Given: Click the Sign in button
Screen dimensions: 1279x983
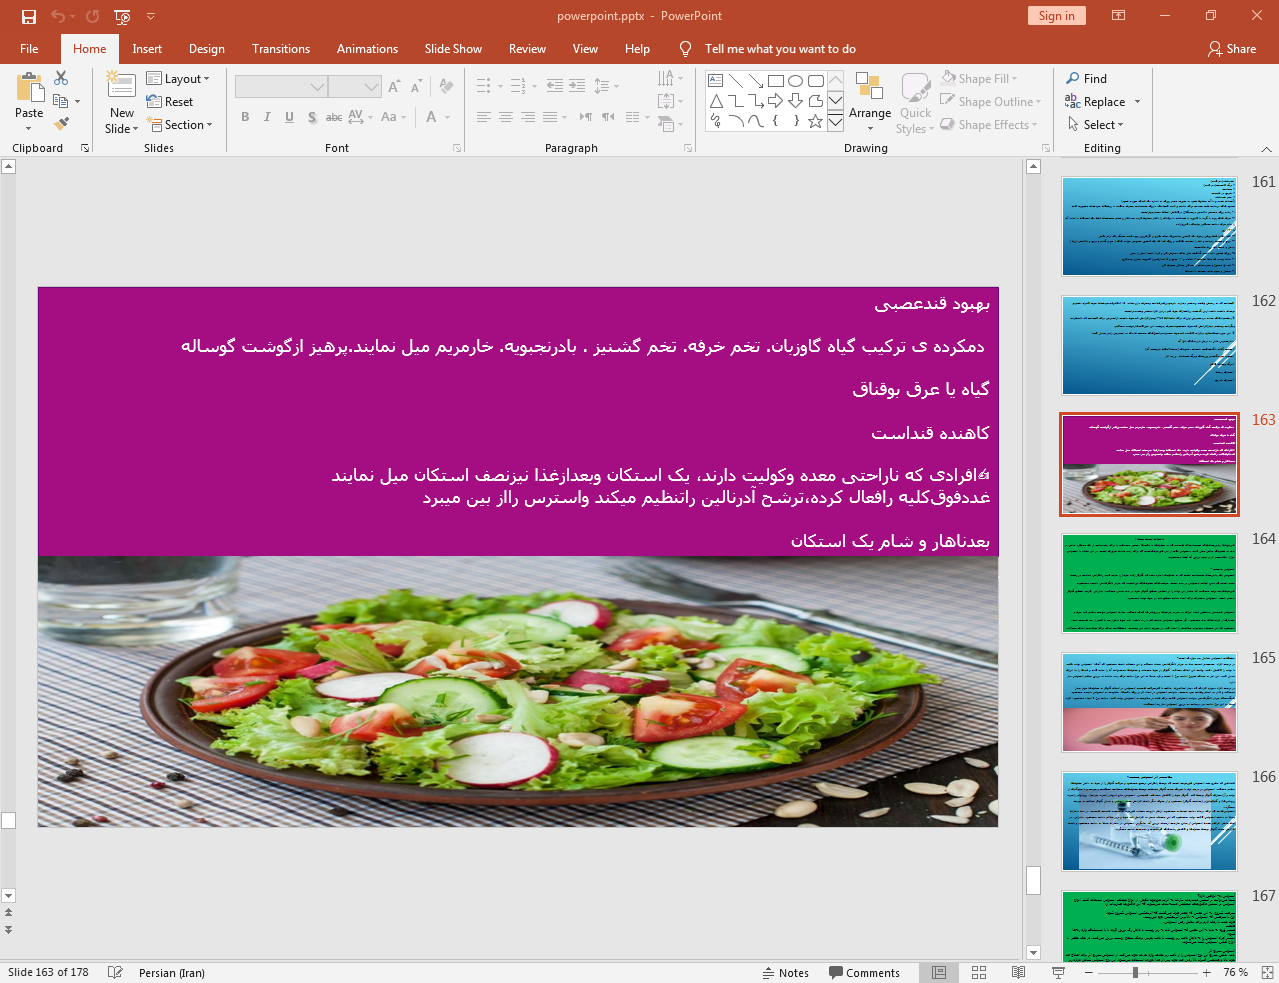Looking at the screenshot, I should [x=1056, y=15].
